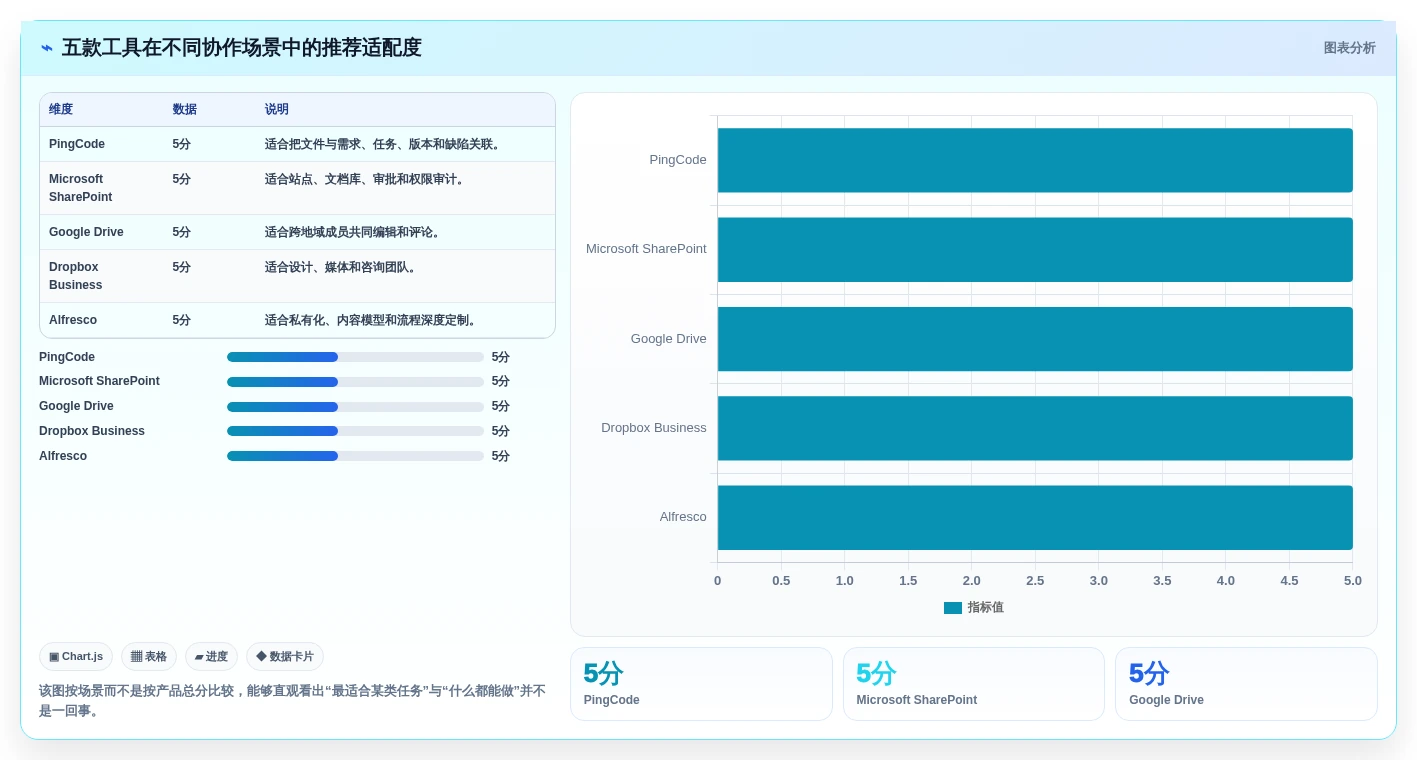Select the 数据卡片 tag chip
This screenshot has height=760, width=1417.
(x=285, y=657)
